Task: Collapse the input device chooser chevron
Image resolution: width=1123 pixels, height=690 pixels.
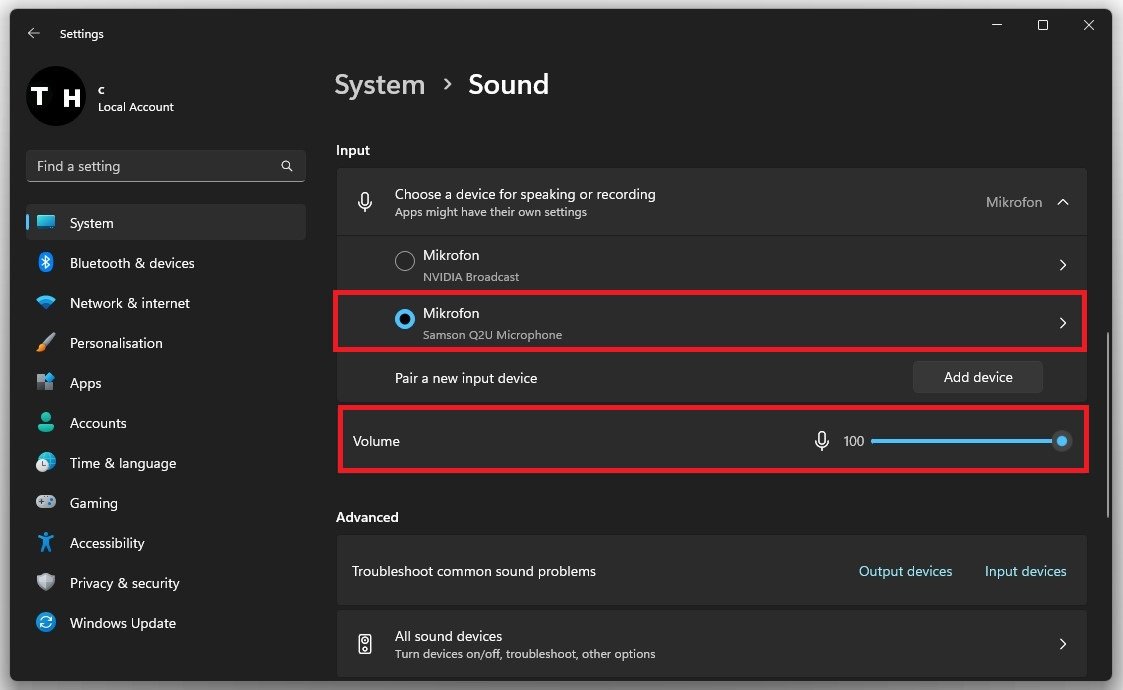Action: pos(1063,202)
